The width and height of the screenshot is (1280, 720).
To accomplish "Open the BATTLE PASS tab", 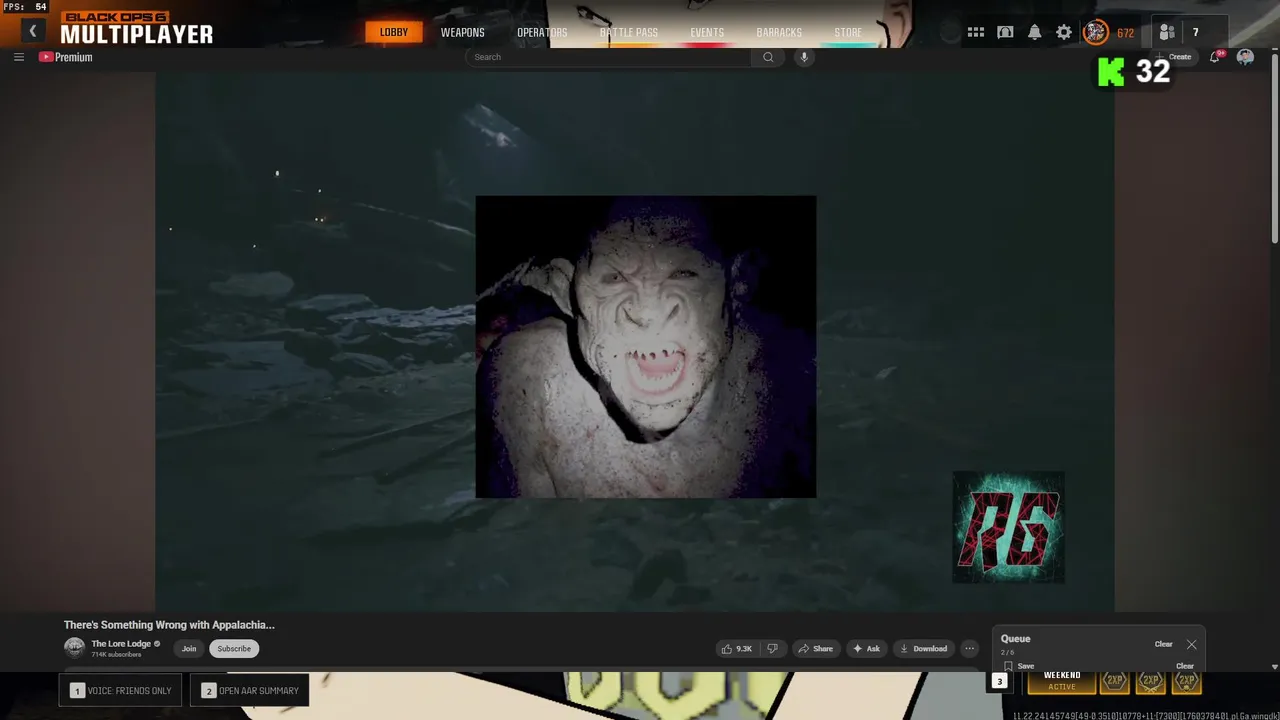I will tap(629, 32).
